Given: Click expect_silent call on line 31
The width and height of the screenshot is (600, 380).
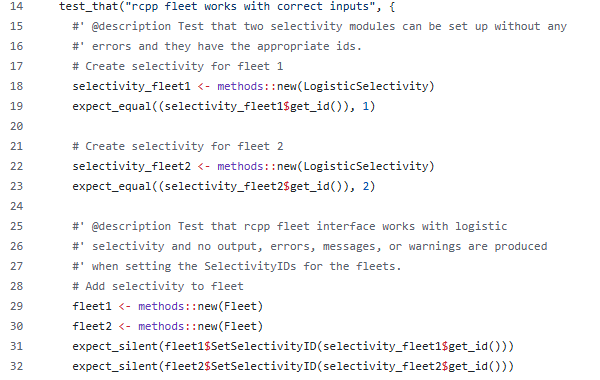Looking at the screenshot, I should pos(115,346).
